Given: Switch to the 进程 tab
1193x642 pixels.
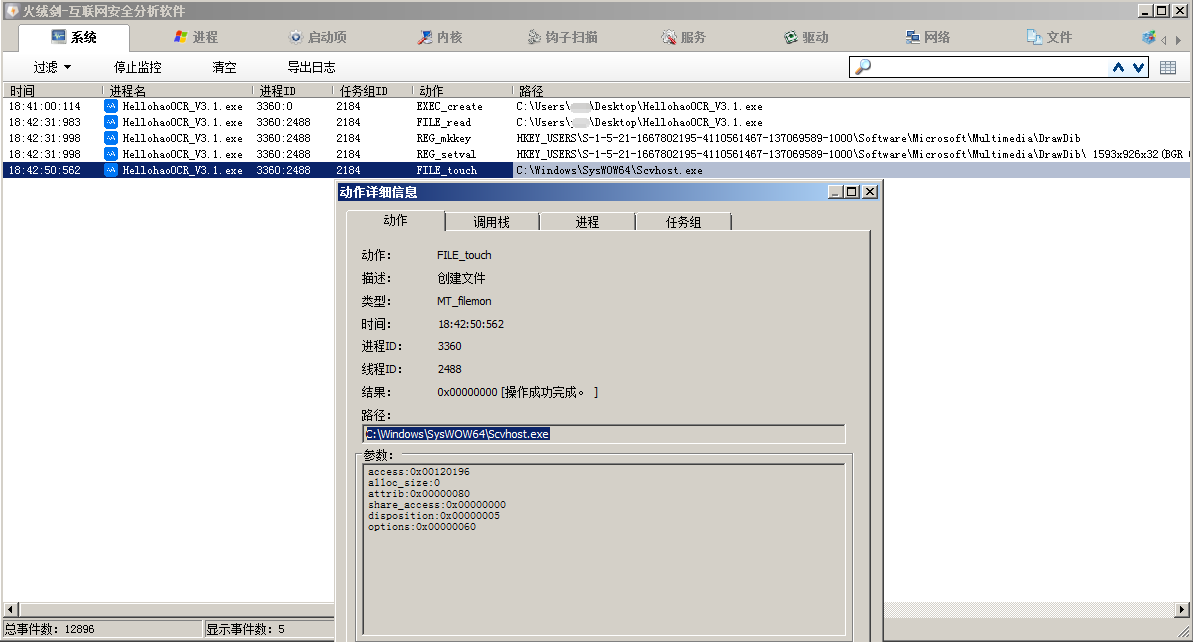Looking at the screenshot, I should [x=196, y=38].
